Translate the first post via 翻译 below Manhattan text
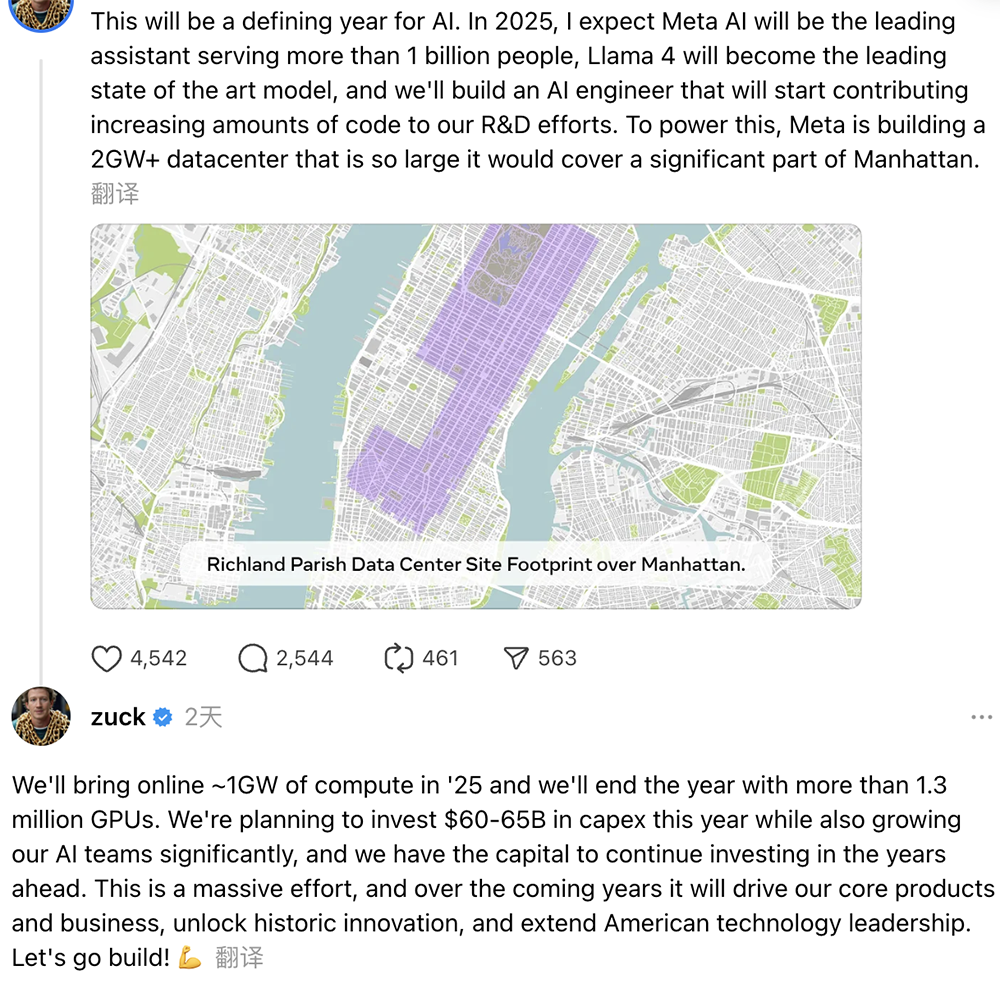The height and width of the screenshot is (984, 1000). point(115,193)
